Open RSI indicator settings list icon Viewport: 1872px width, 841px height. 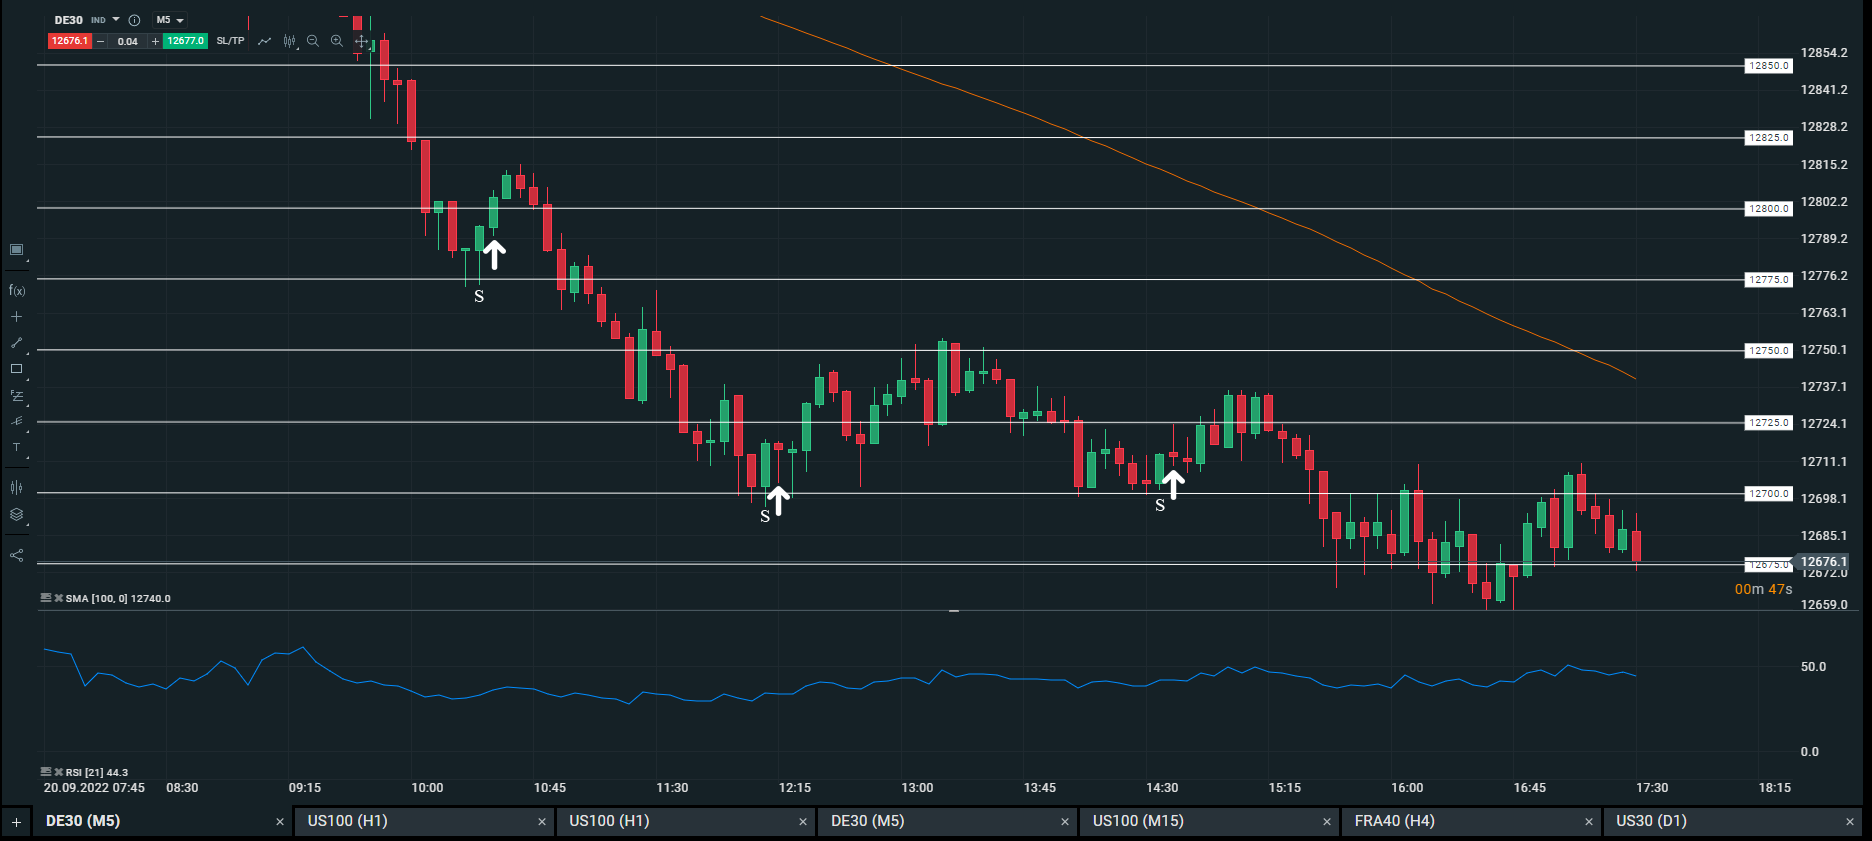(45, 772)
